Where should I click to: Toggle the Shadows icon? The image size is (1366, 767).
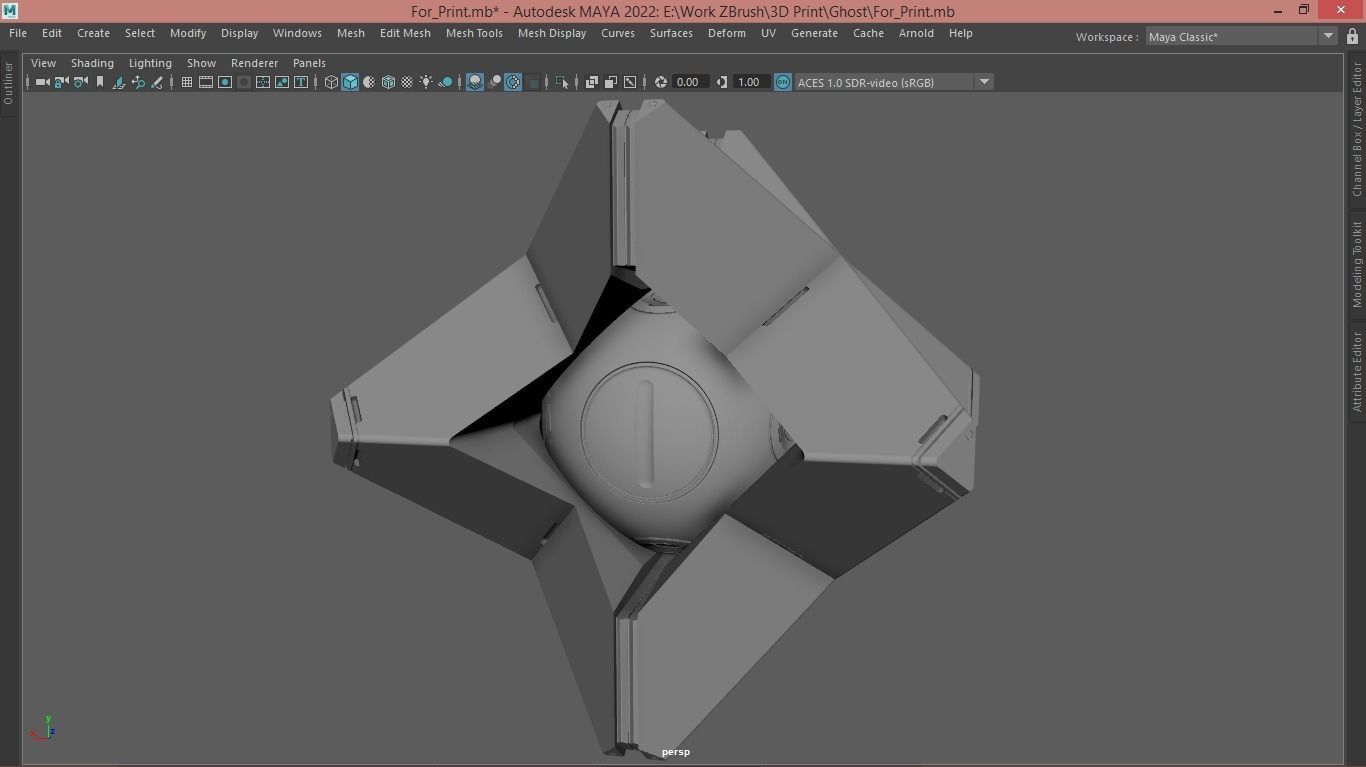click(x=446, y=82)
